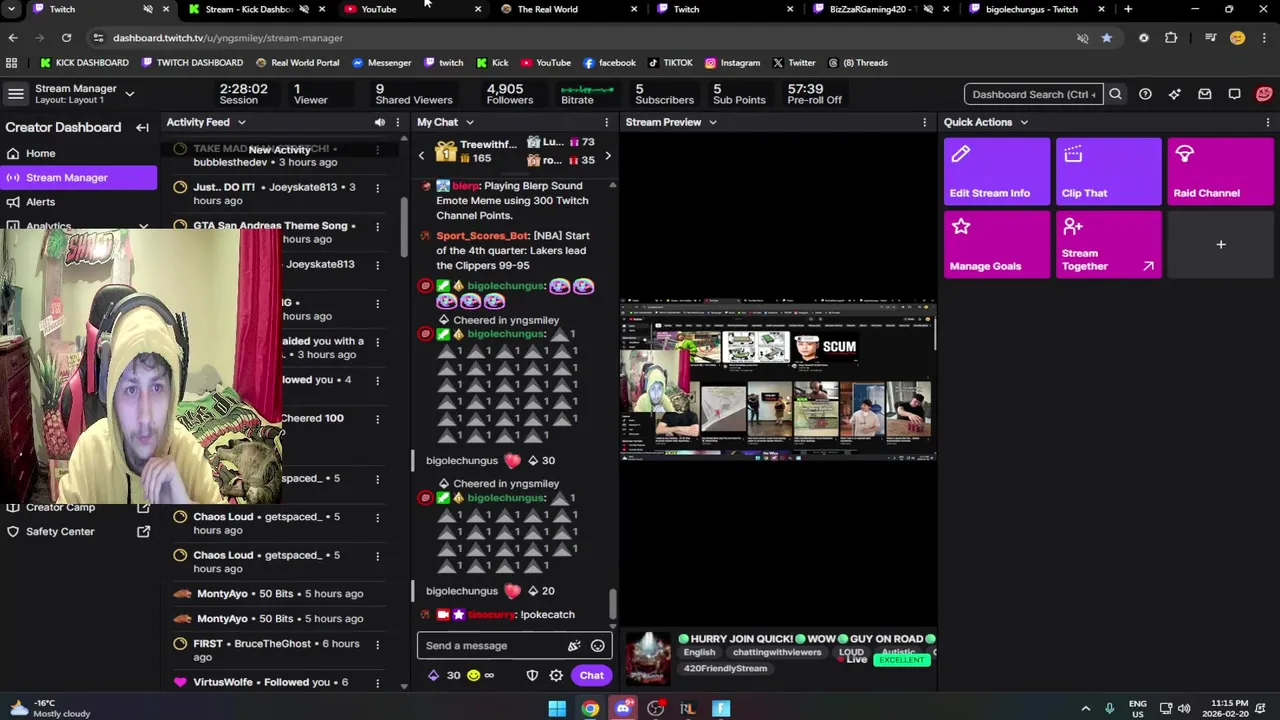Viewport: 1280px width, 720px height.
Task: Open TWITCH DASHBOARD bookmark
Action: pos(193,62)
